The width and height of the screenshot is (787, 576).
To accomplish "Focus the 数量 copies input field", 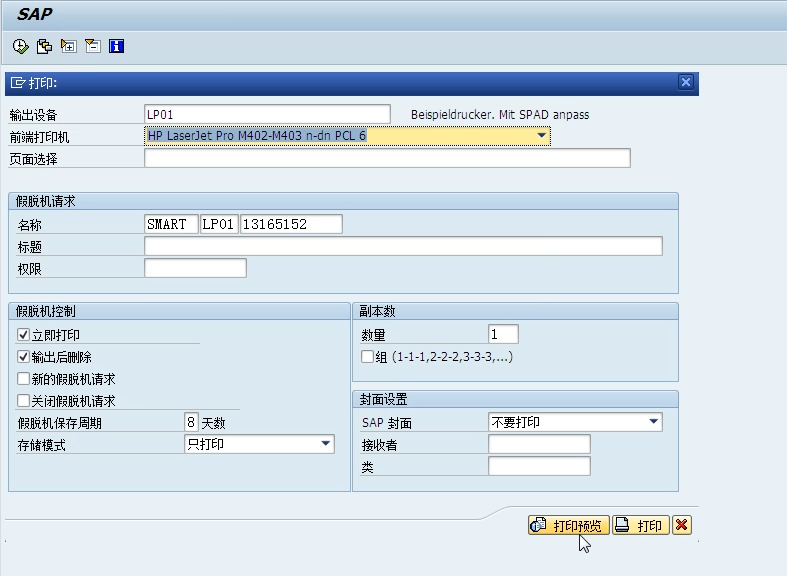I will point(503,335).
